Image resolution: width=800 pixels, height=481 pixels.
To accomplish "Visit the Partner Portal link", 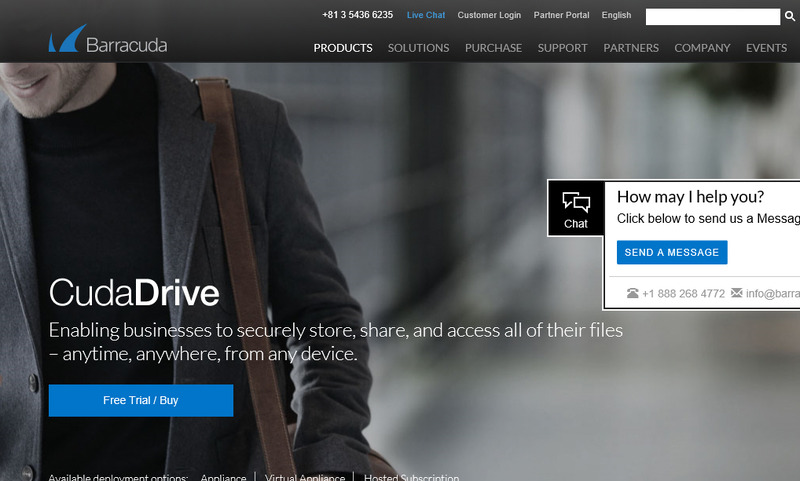I will 561,15.
